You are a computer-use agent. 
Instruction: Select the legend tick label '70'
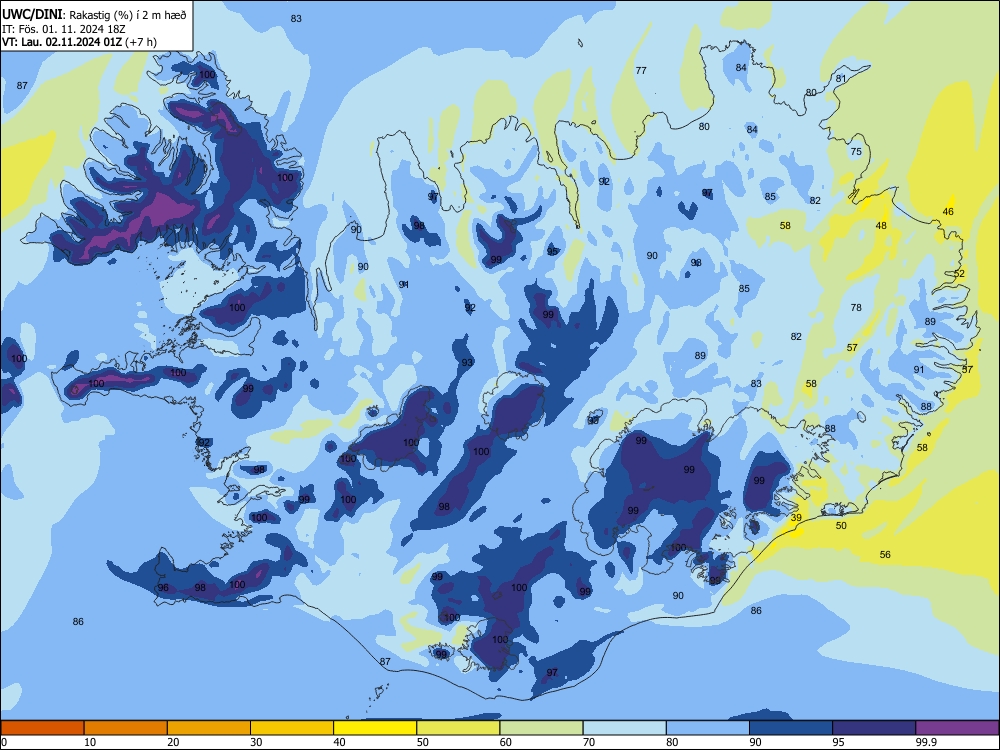pyautogui.click(x=589, y=742)
